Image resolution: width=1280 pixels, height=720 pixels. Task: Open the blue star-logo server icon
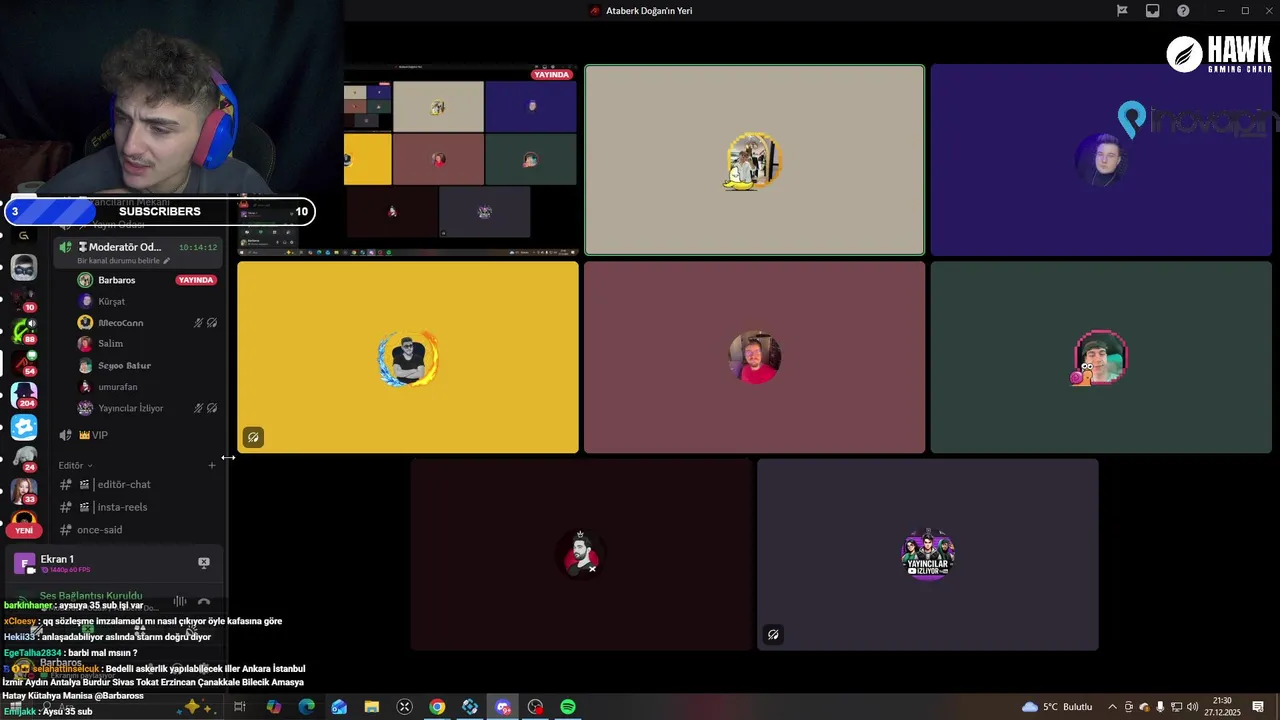click(24, 427)
